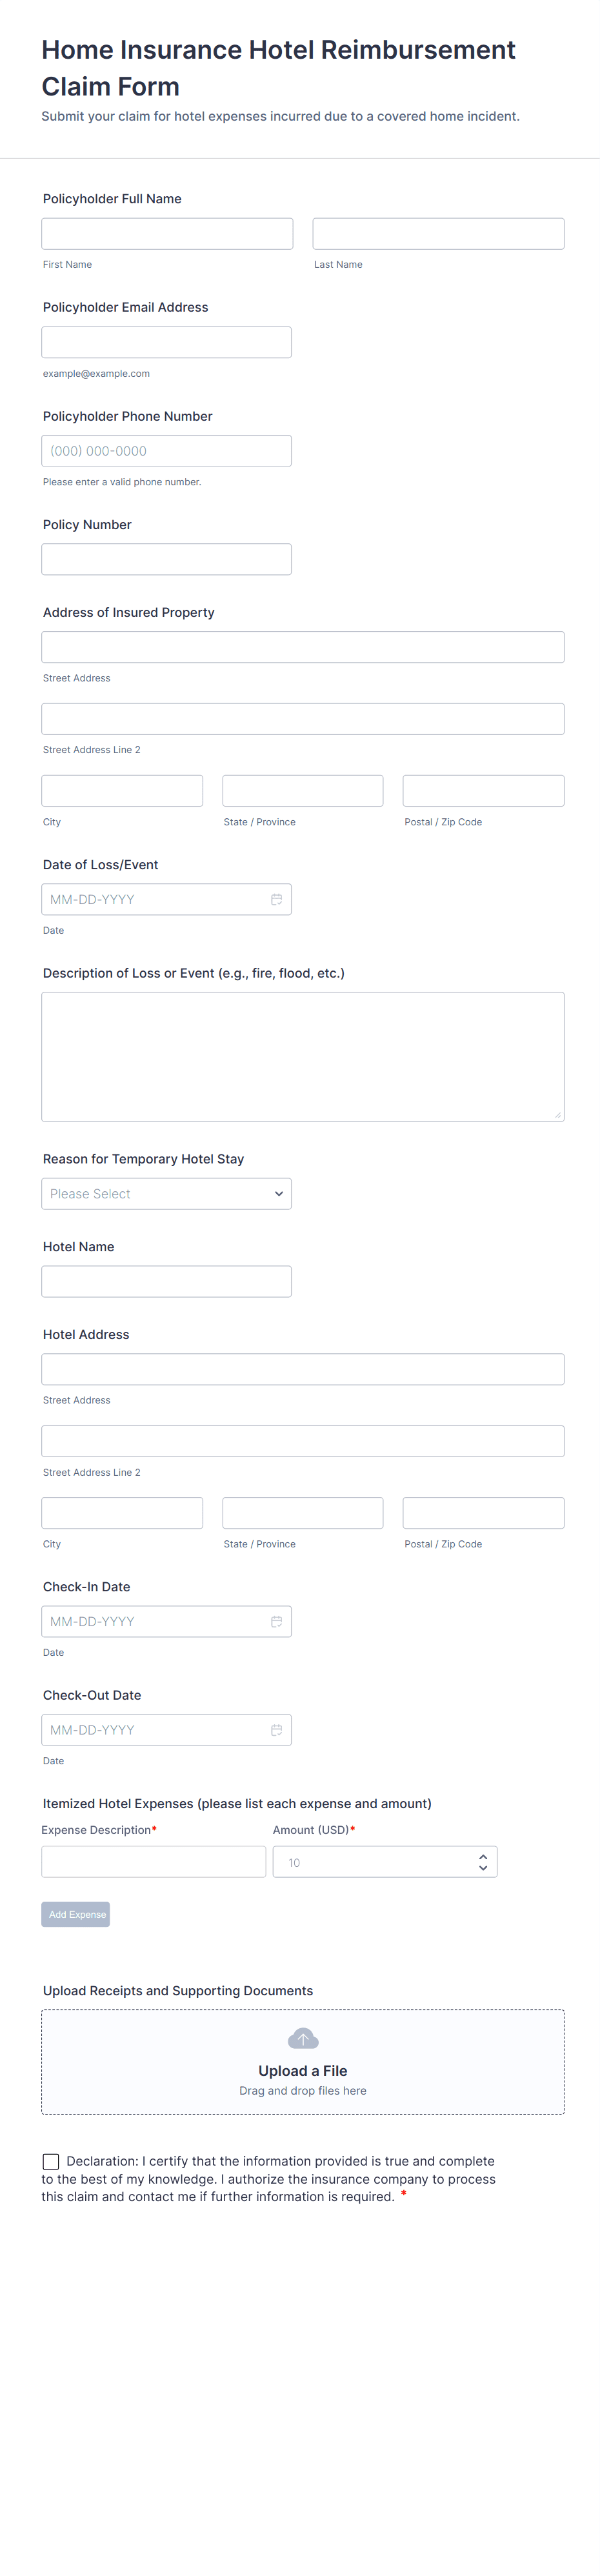Click Description of Loss or Event textarea
Screen dimensions: 600x2576
pos(302,1056)
